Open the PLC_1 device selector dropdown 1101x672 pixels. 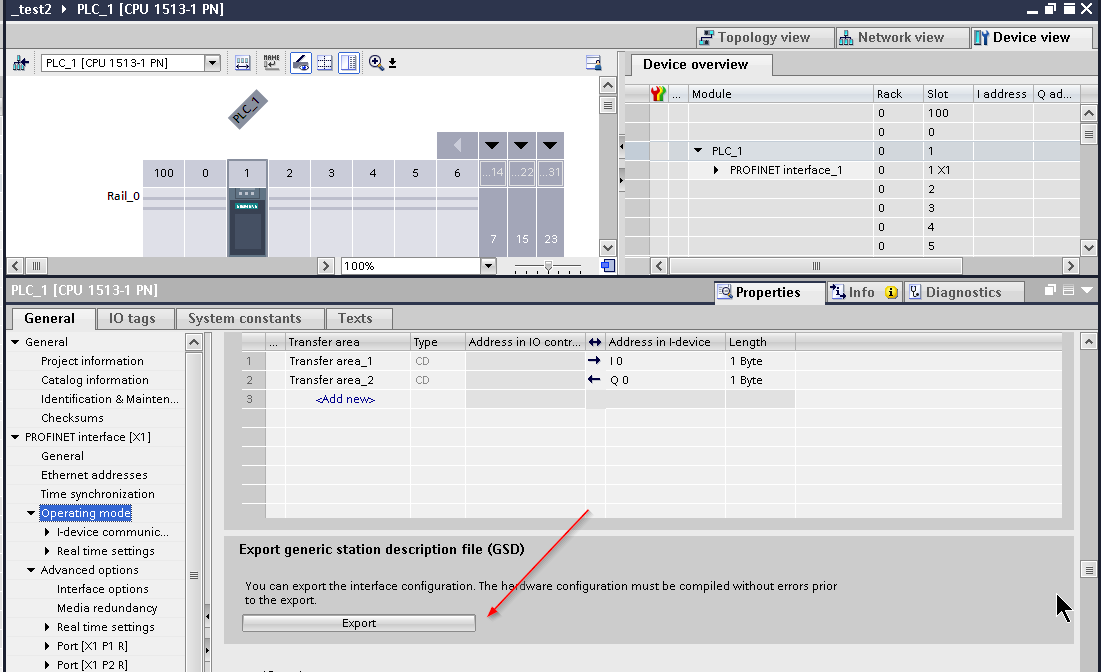click(x=212, y=63)
